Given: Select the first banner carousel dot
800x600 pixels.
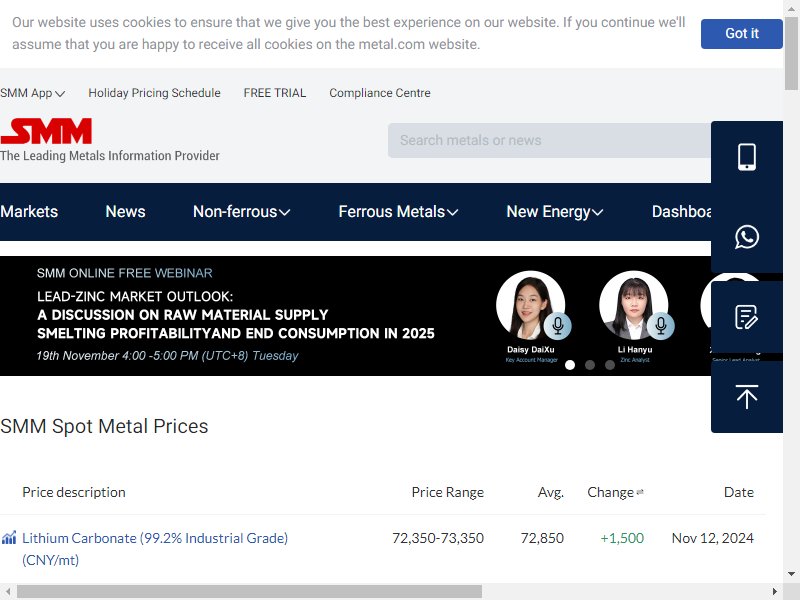Looking at the screenshot, I should coord(570,365).
